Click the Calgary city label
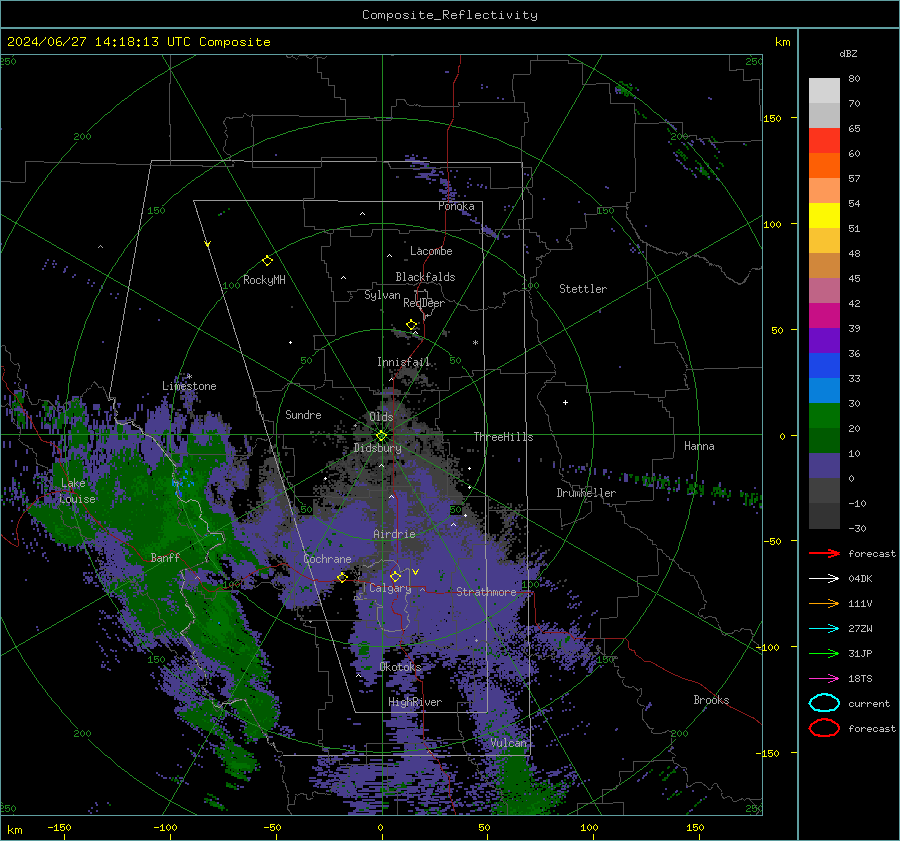Screen dimensions: 900x841 (x=390, y=588)
